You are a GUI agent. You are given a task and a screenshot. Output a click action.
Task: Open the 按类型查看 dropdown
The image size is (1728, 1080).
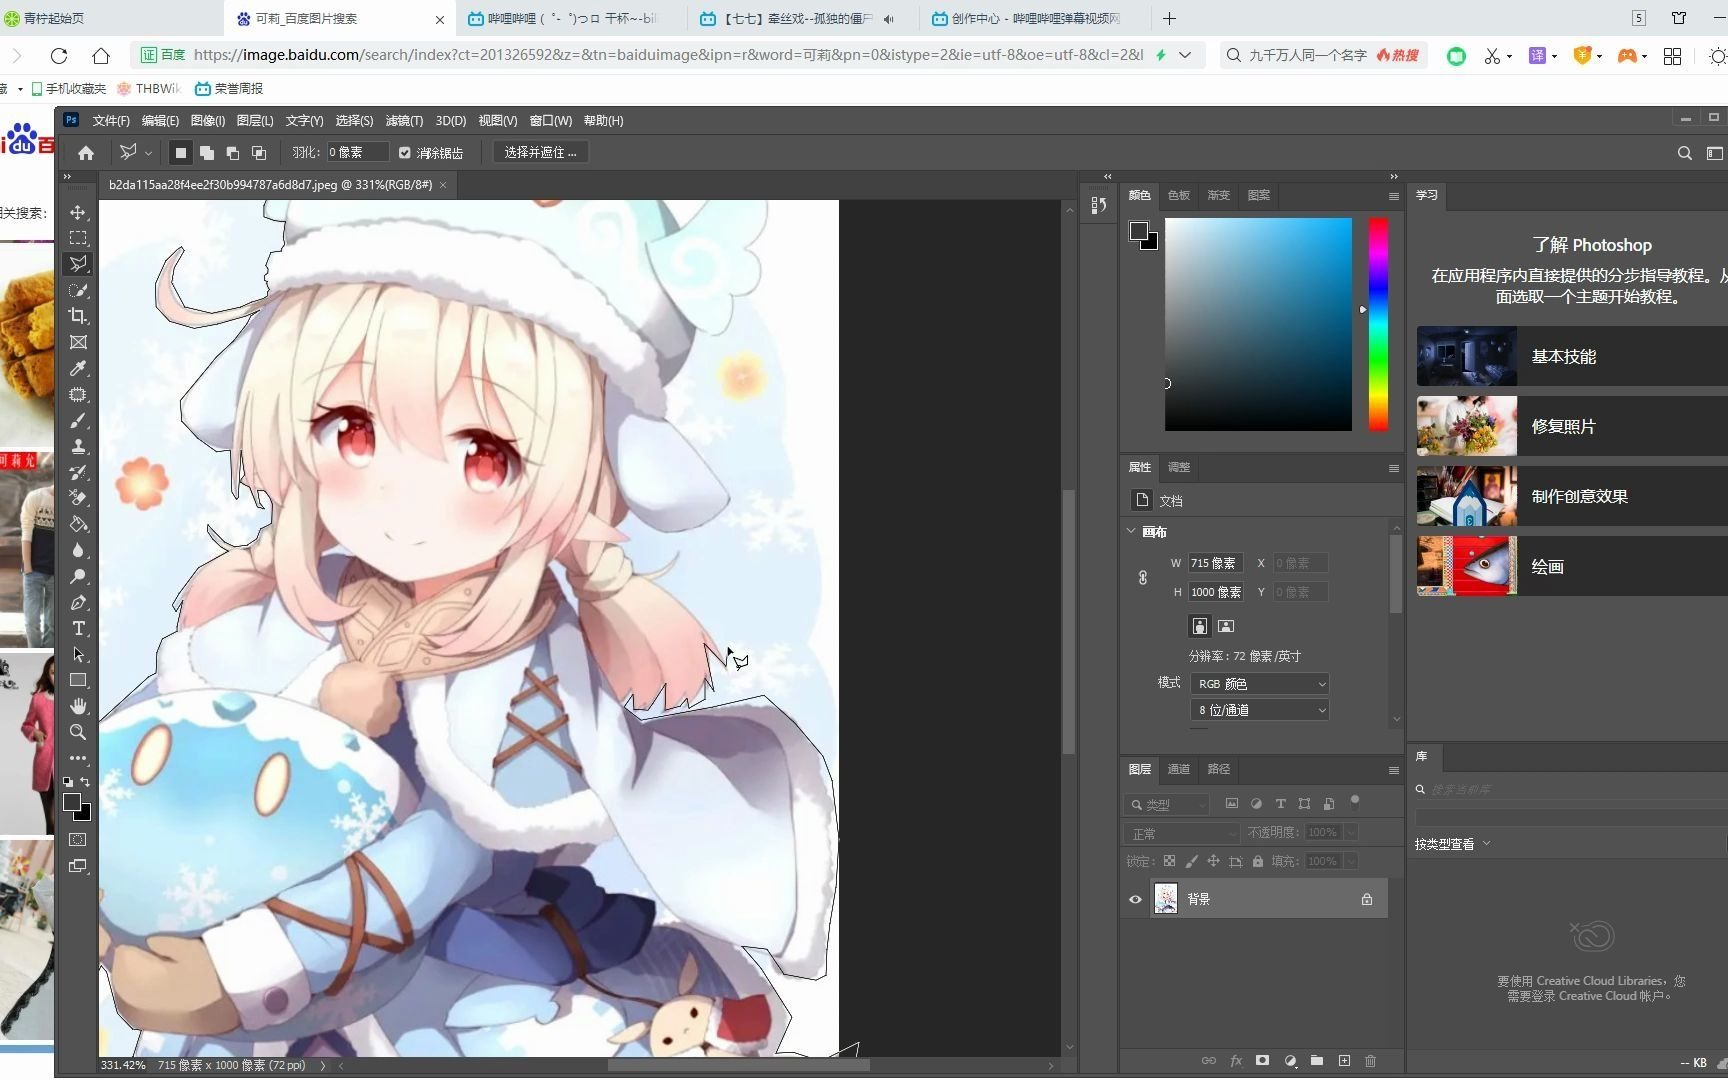pyautogui.click(x=1452, y=844)
